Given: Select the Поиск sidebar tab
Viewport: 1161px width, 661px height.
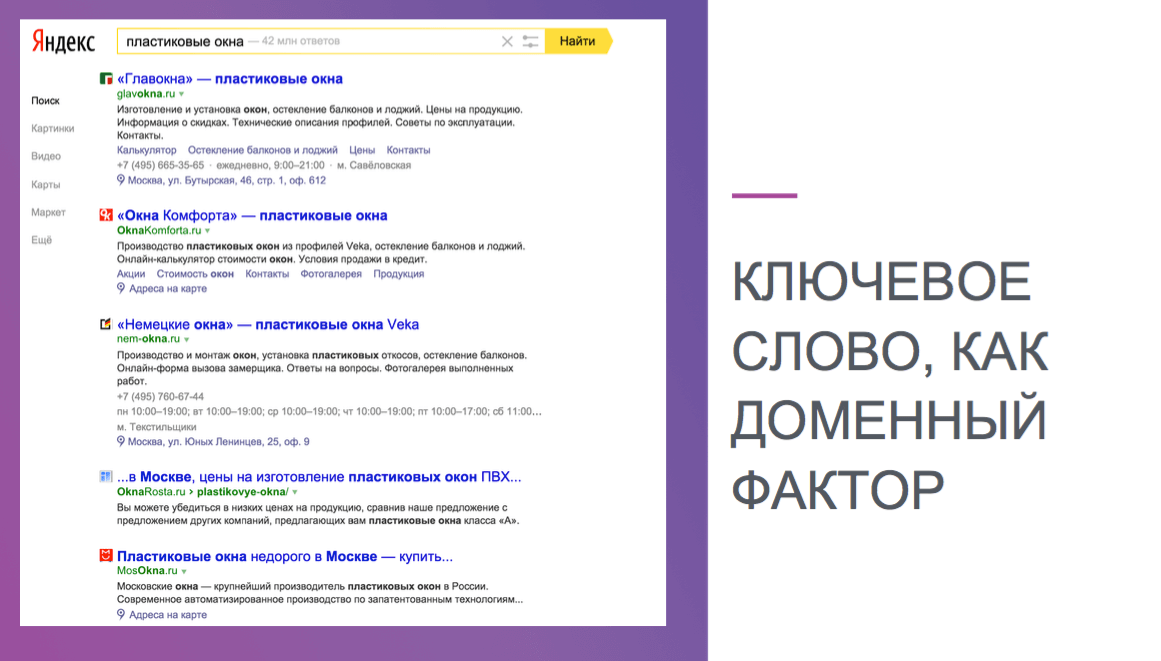Looking at the screenshot, I should point(45,101).
